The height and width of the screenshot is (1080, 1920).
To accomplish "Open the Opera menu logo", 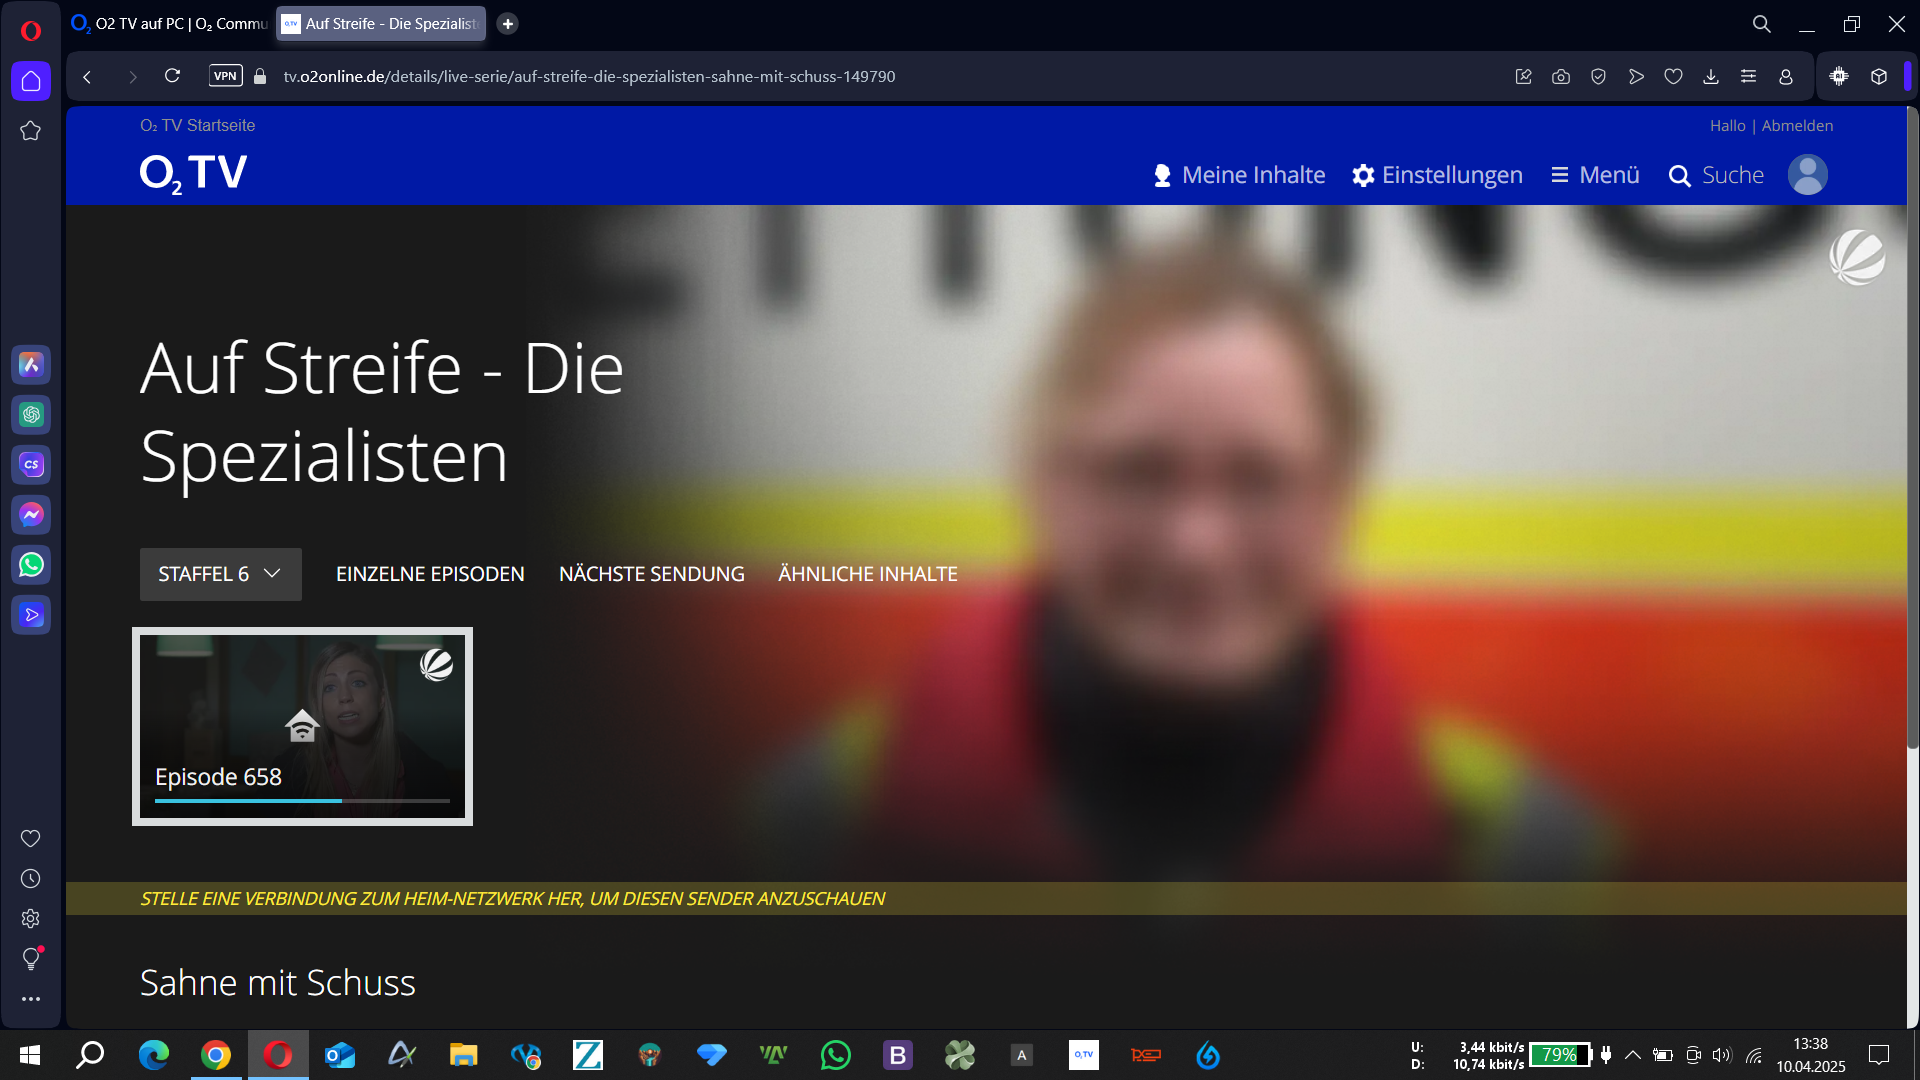I will click(x=31, y=31).
